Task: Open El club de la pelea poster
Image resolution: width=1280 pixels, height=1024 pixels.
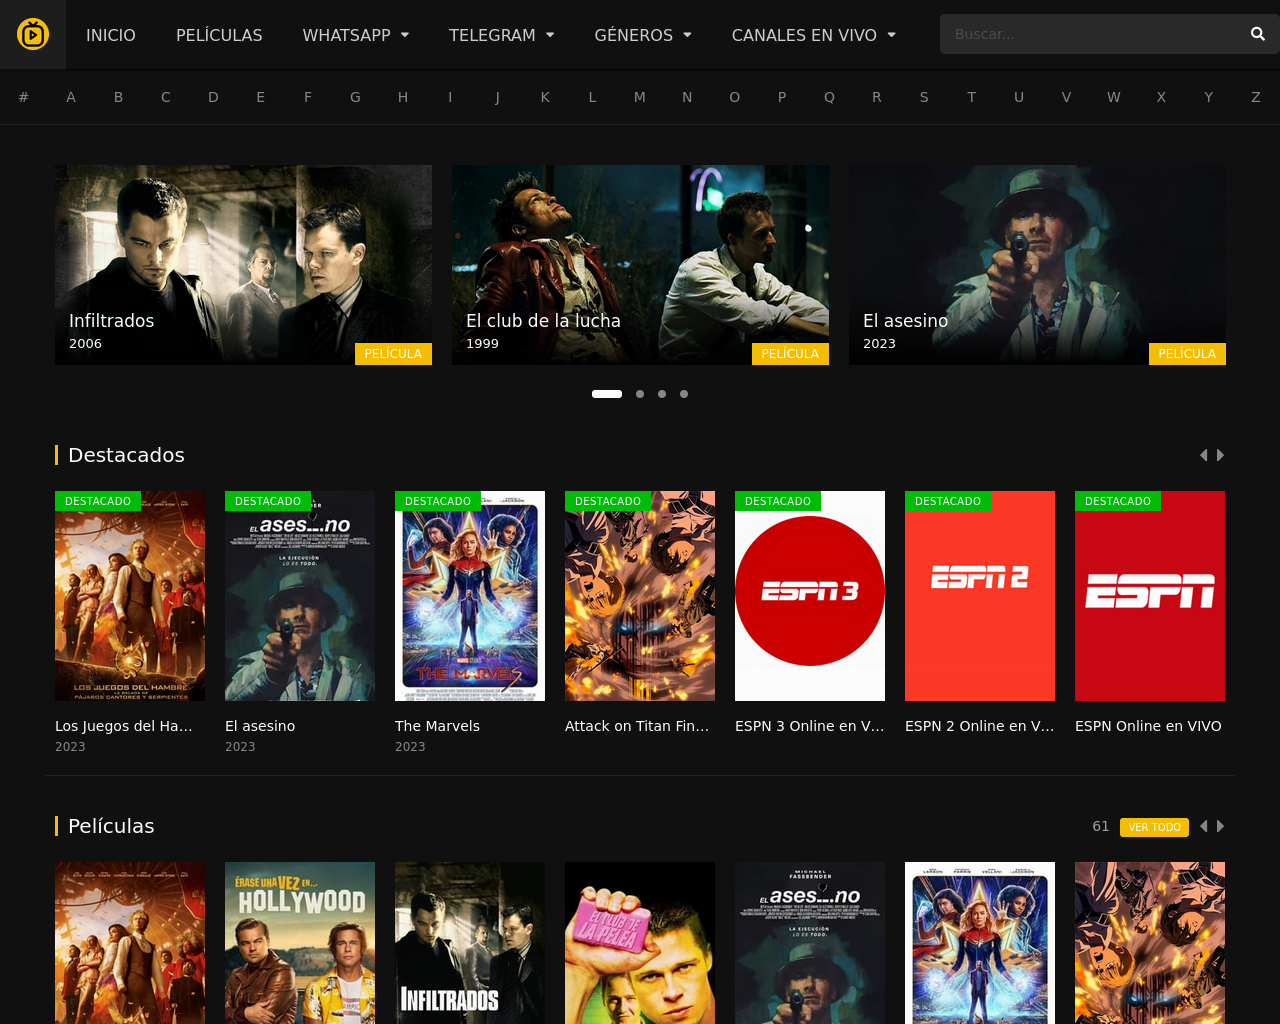Action: point(640,943)
